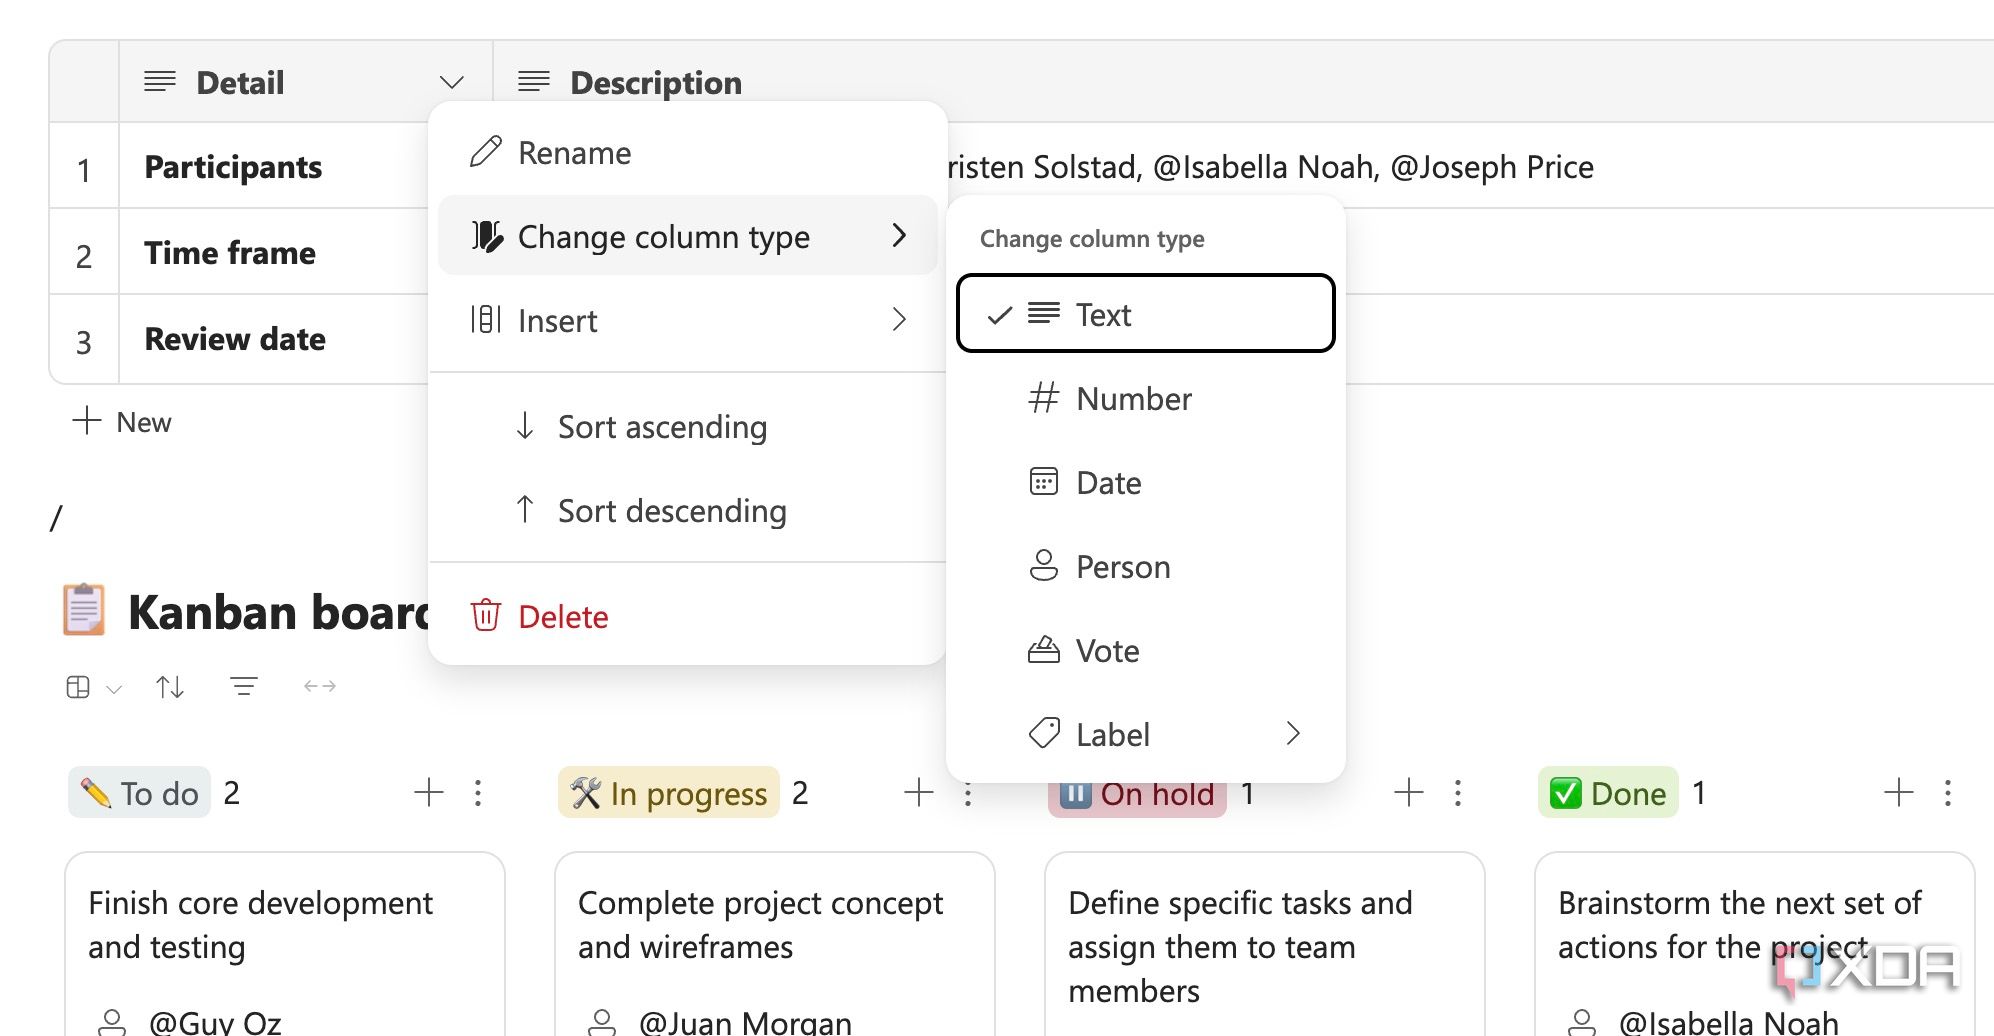Viewport: 1994px width, 1036px height.
Task: Select Rename from the column menu
Action: (x=574, y=152)
